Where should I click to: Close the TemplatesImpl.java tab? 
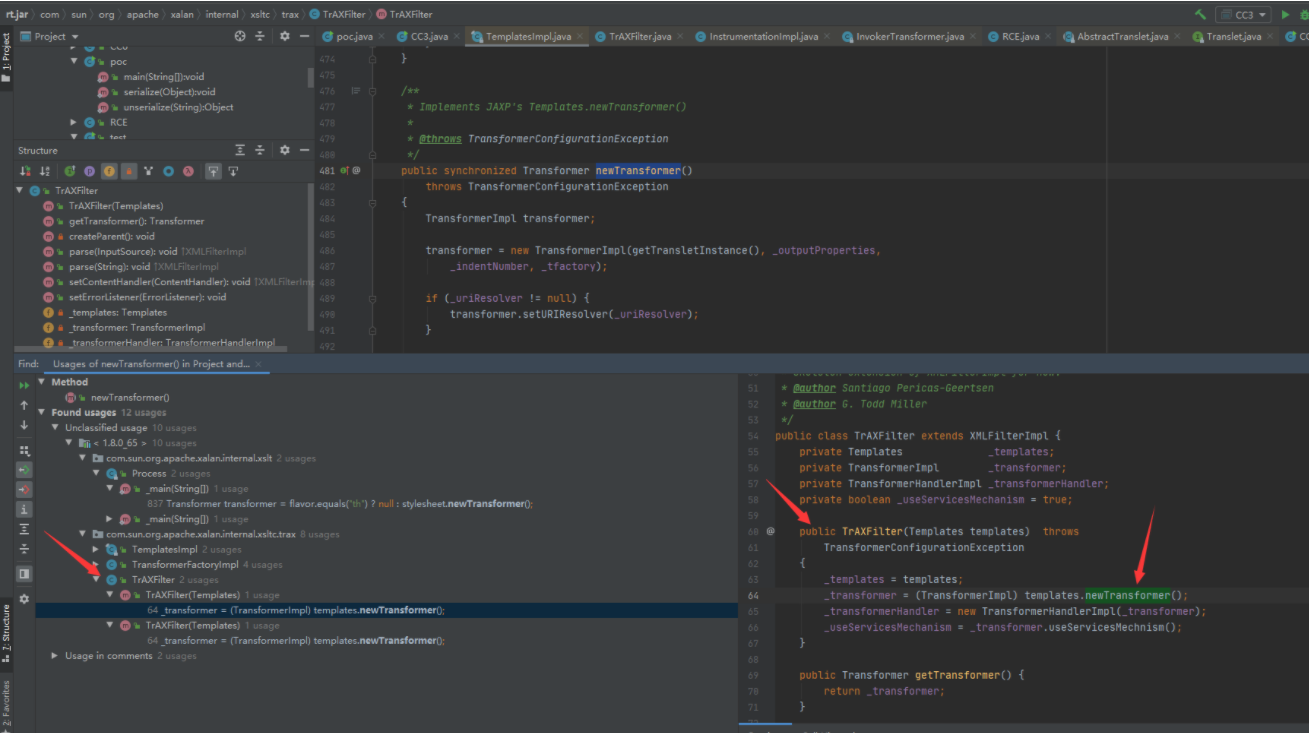pyautogui.click(x=582, y=37)
